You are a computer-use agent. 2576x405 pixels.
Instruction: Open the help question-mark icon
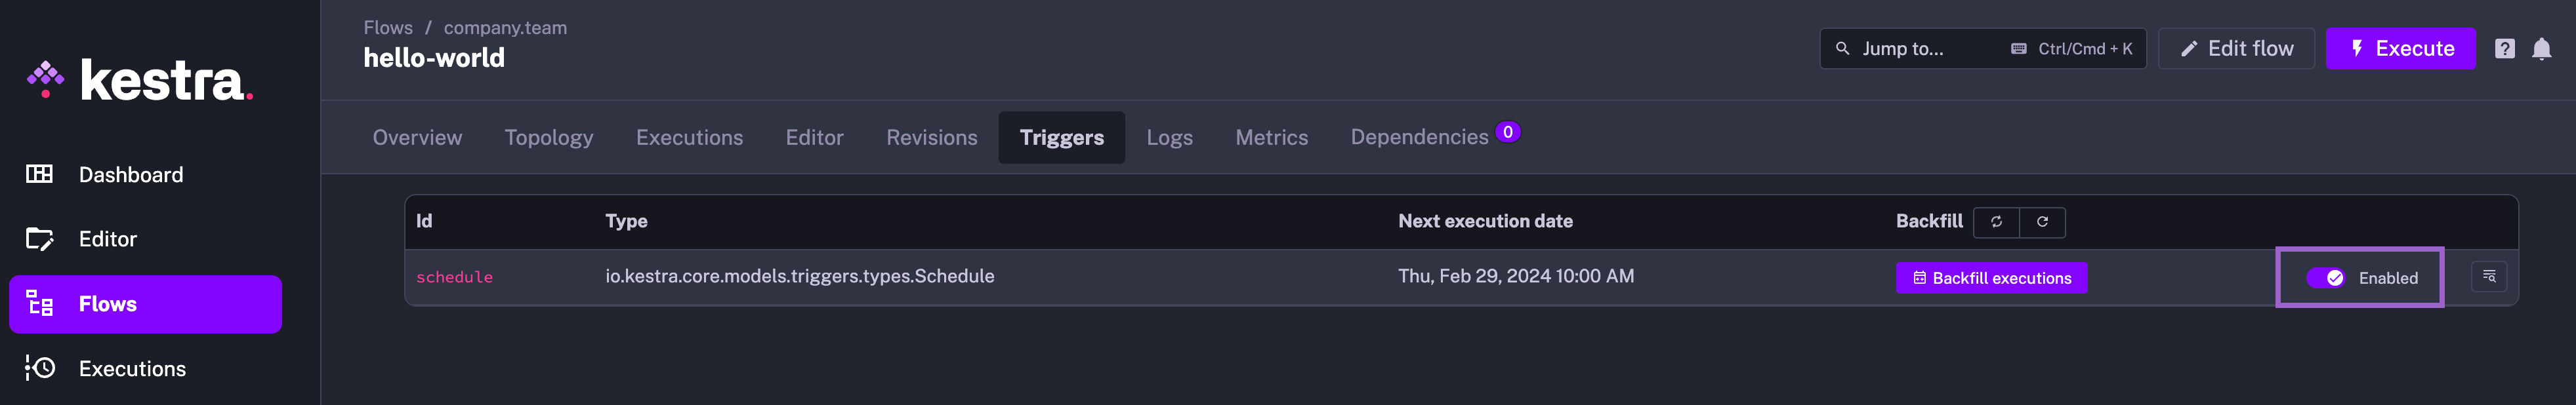2504,49
